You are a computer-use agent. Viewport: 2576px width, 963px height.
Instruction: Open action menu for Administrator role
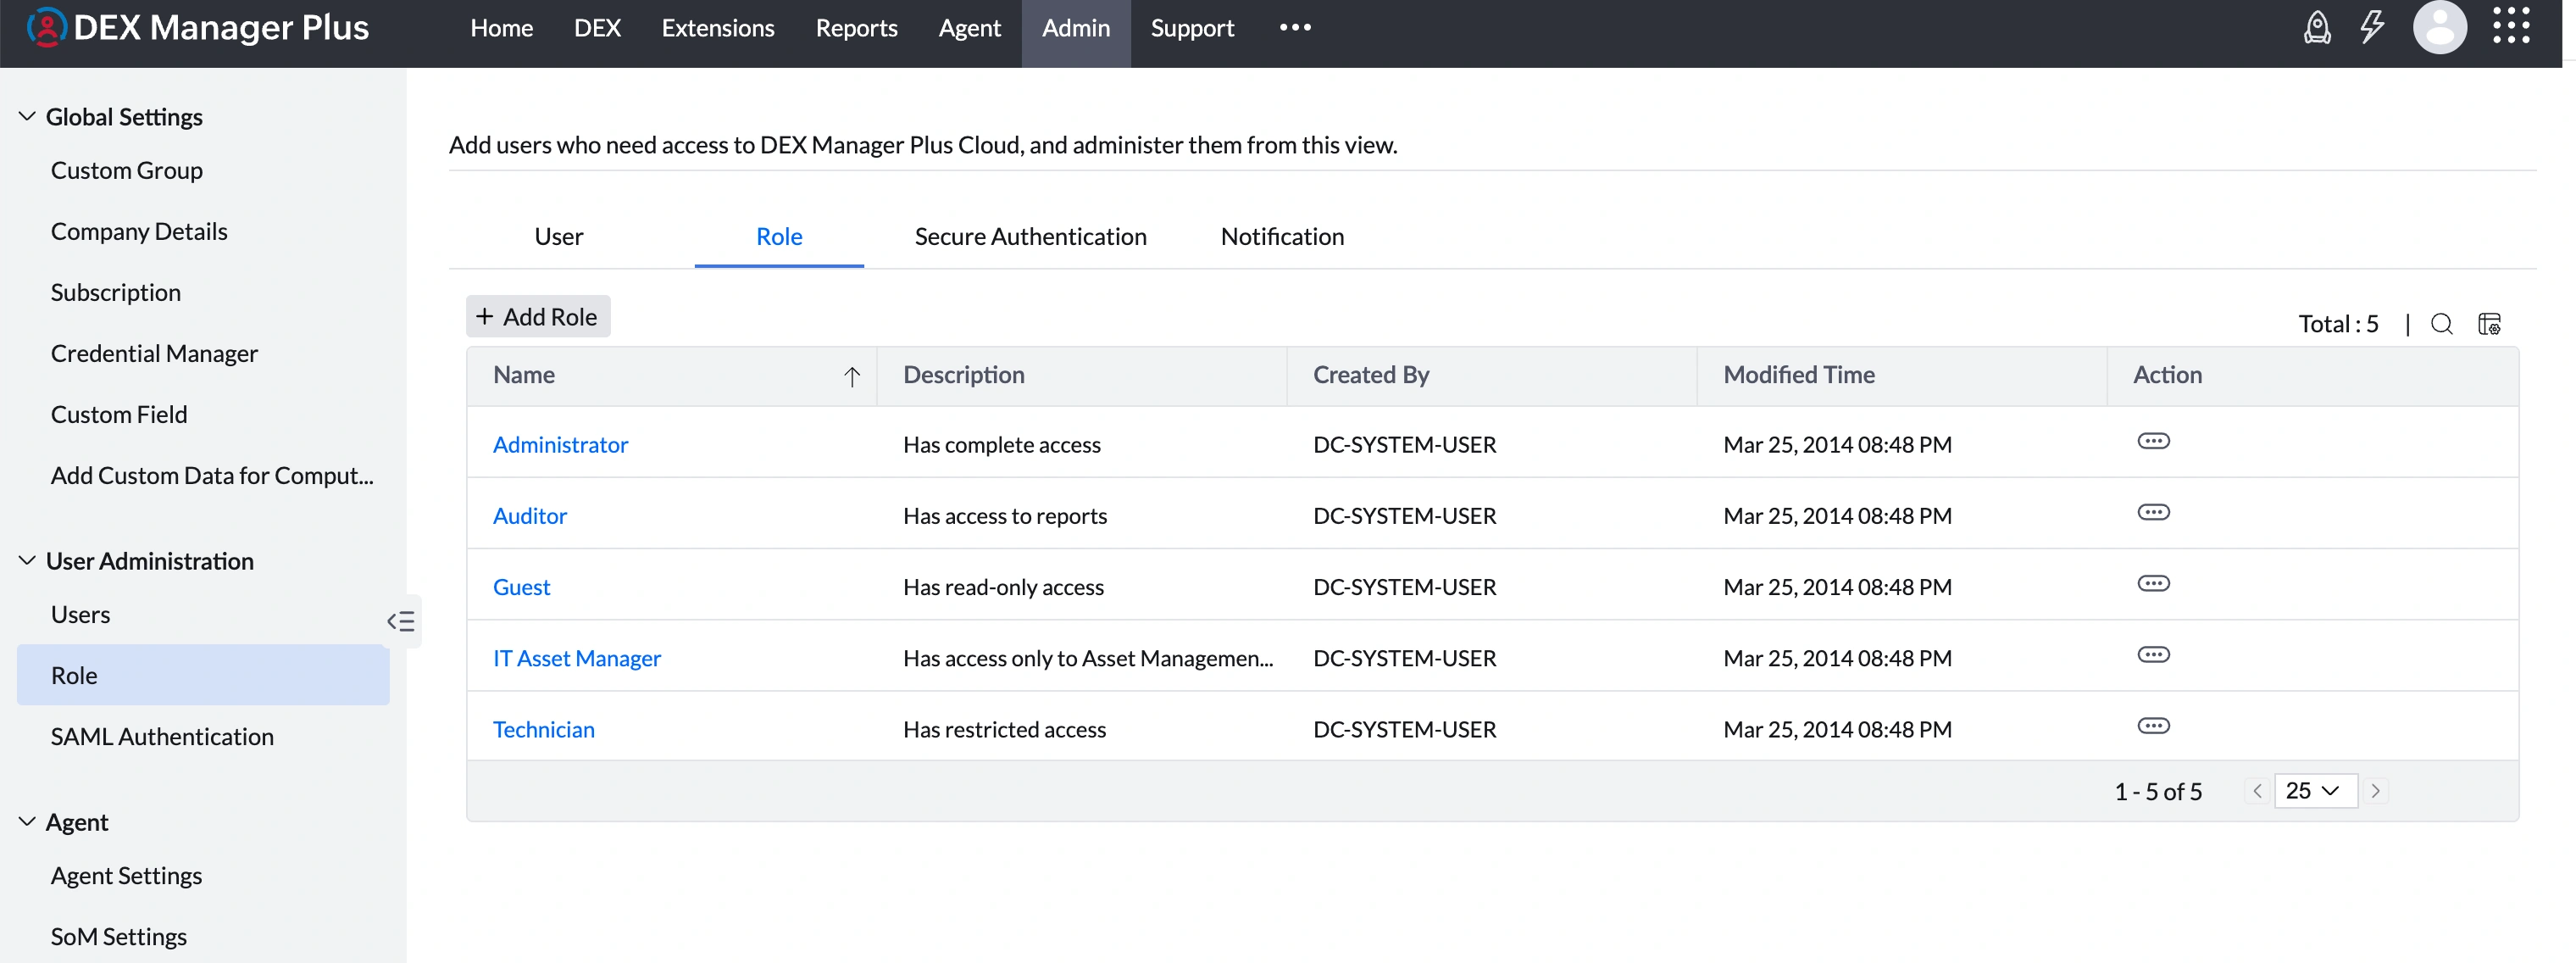[2153, 442]
